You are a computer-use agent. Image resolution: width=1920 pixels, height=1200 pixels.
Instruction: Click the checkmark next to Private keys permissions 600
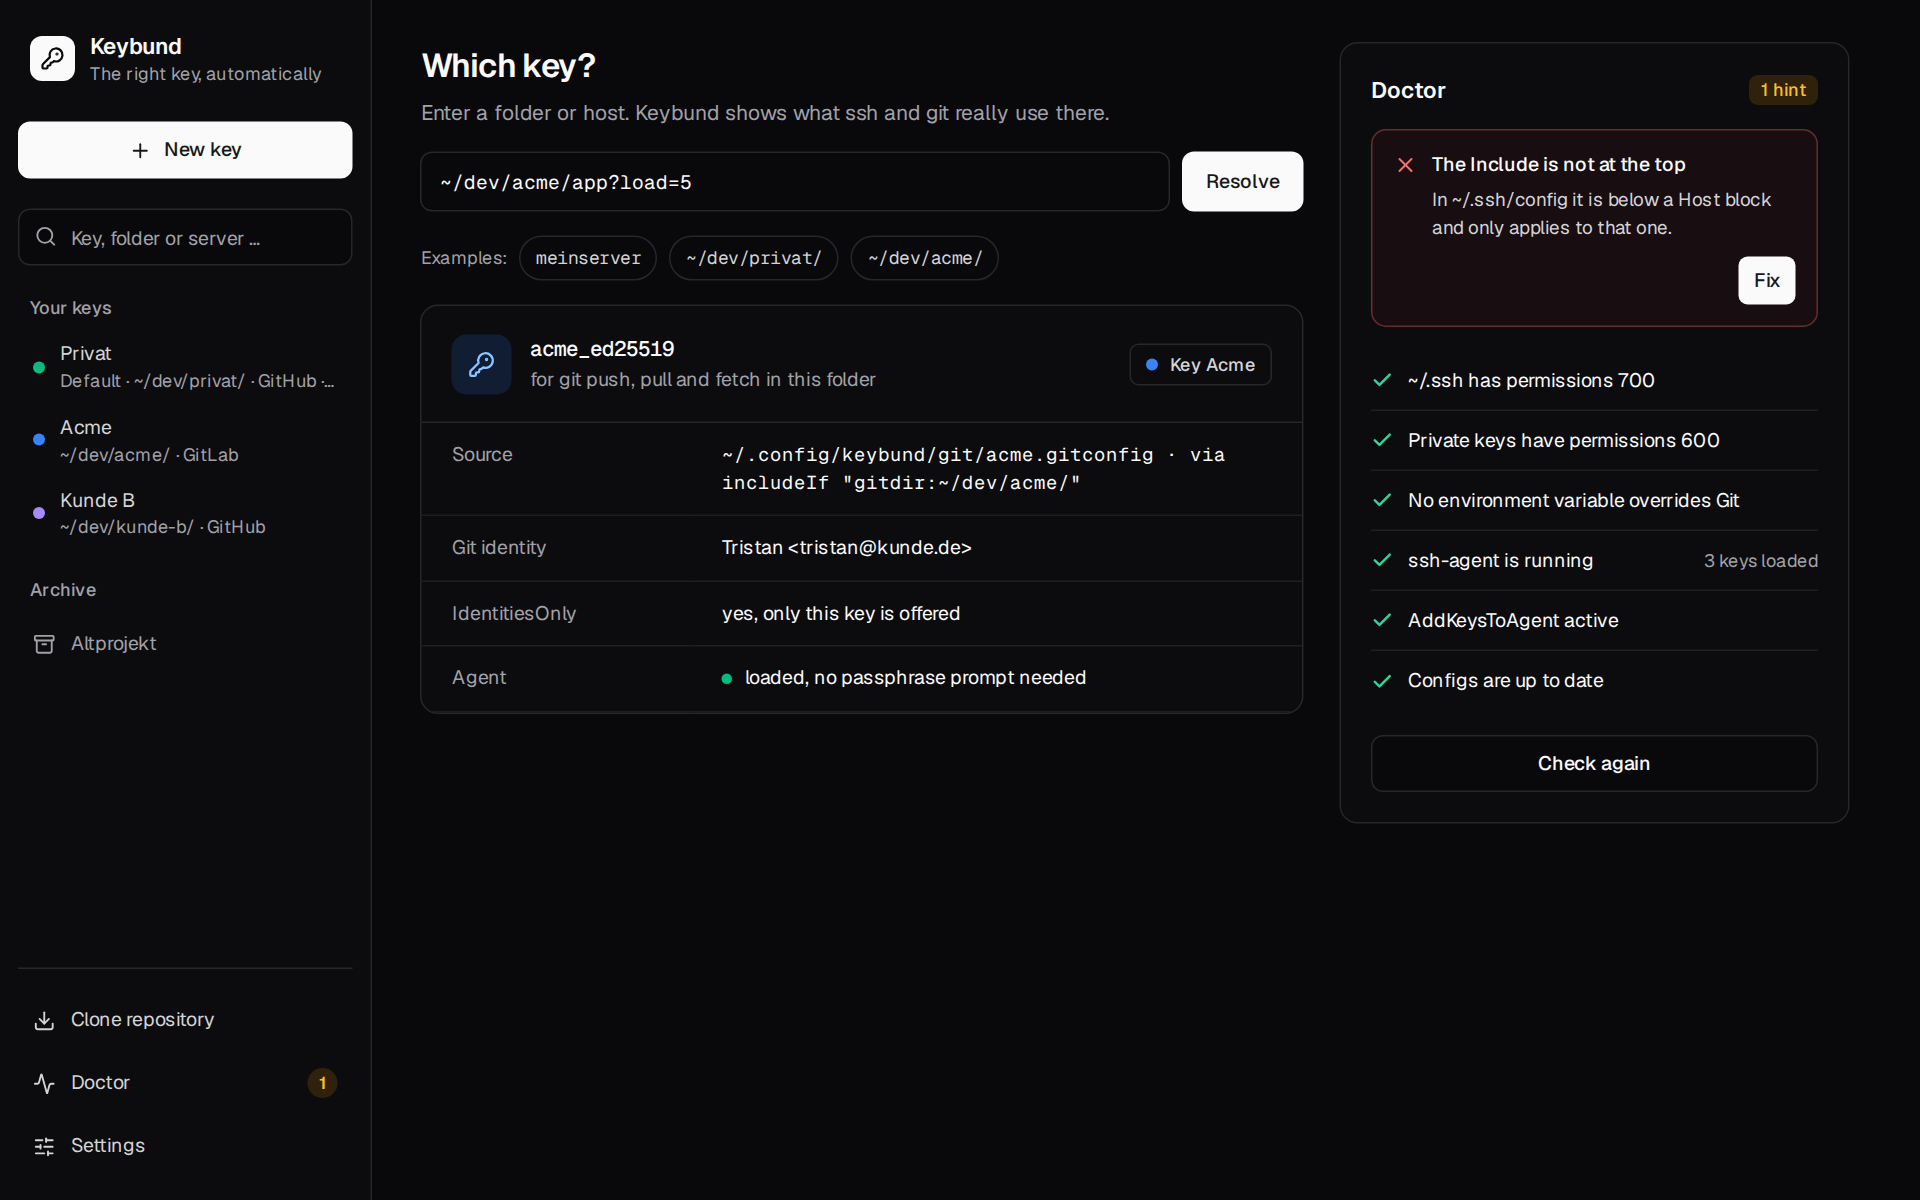coord(1383,440)
